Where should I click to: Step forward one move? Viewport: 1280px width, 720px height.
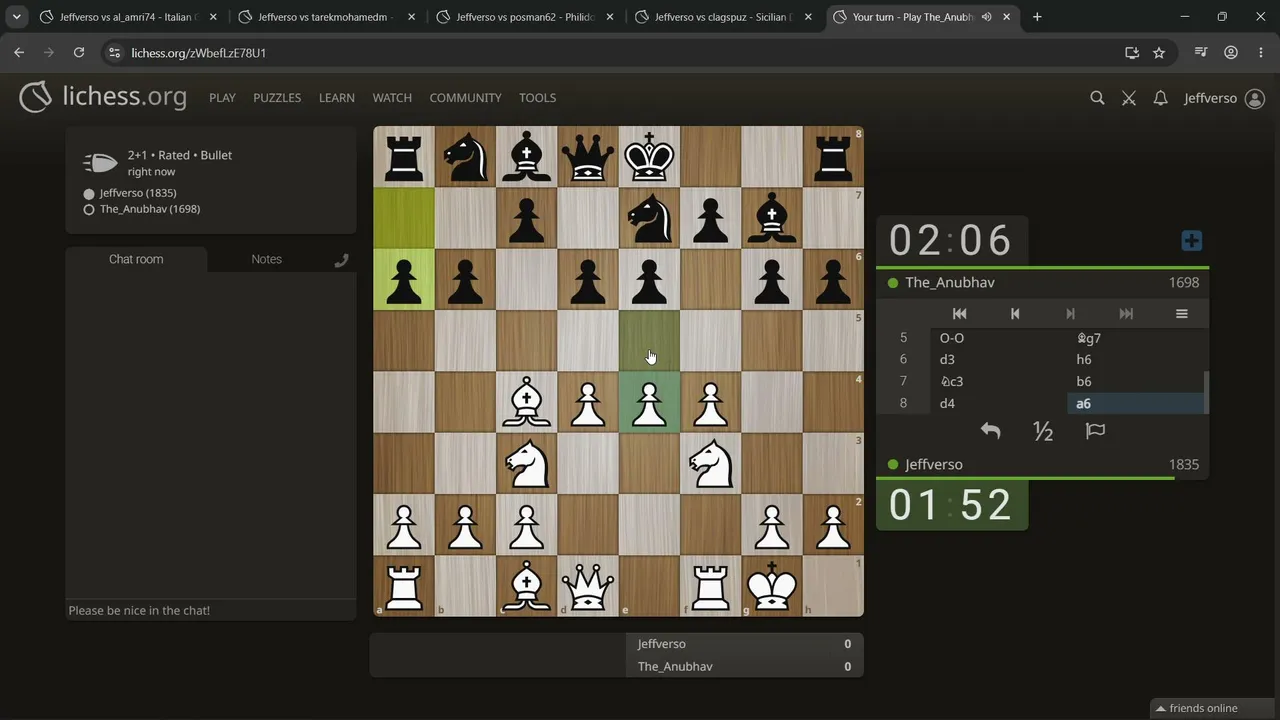tap(1070, 314)
